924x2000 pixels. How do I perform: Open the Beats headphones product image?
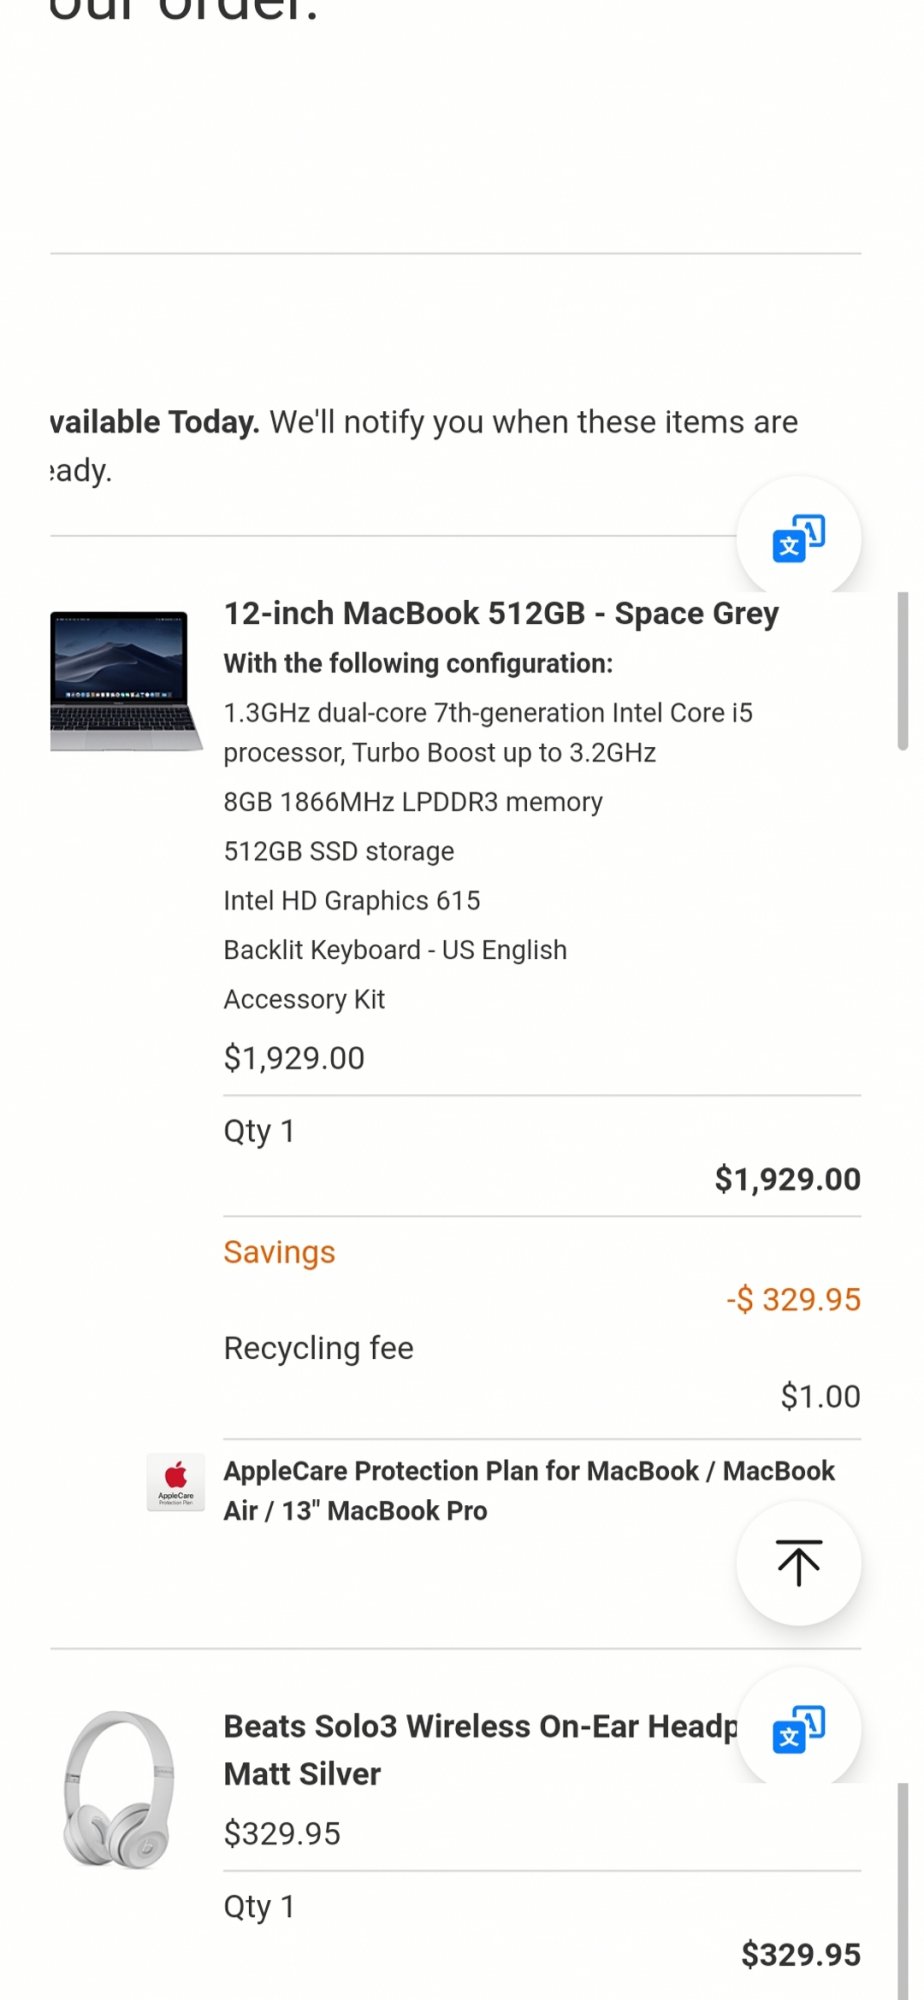click(x=119, y=1789)
